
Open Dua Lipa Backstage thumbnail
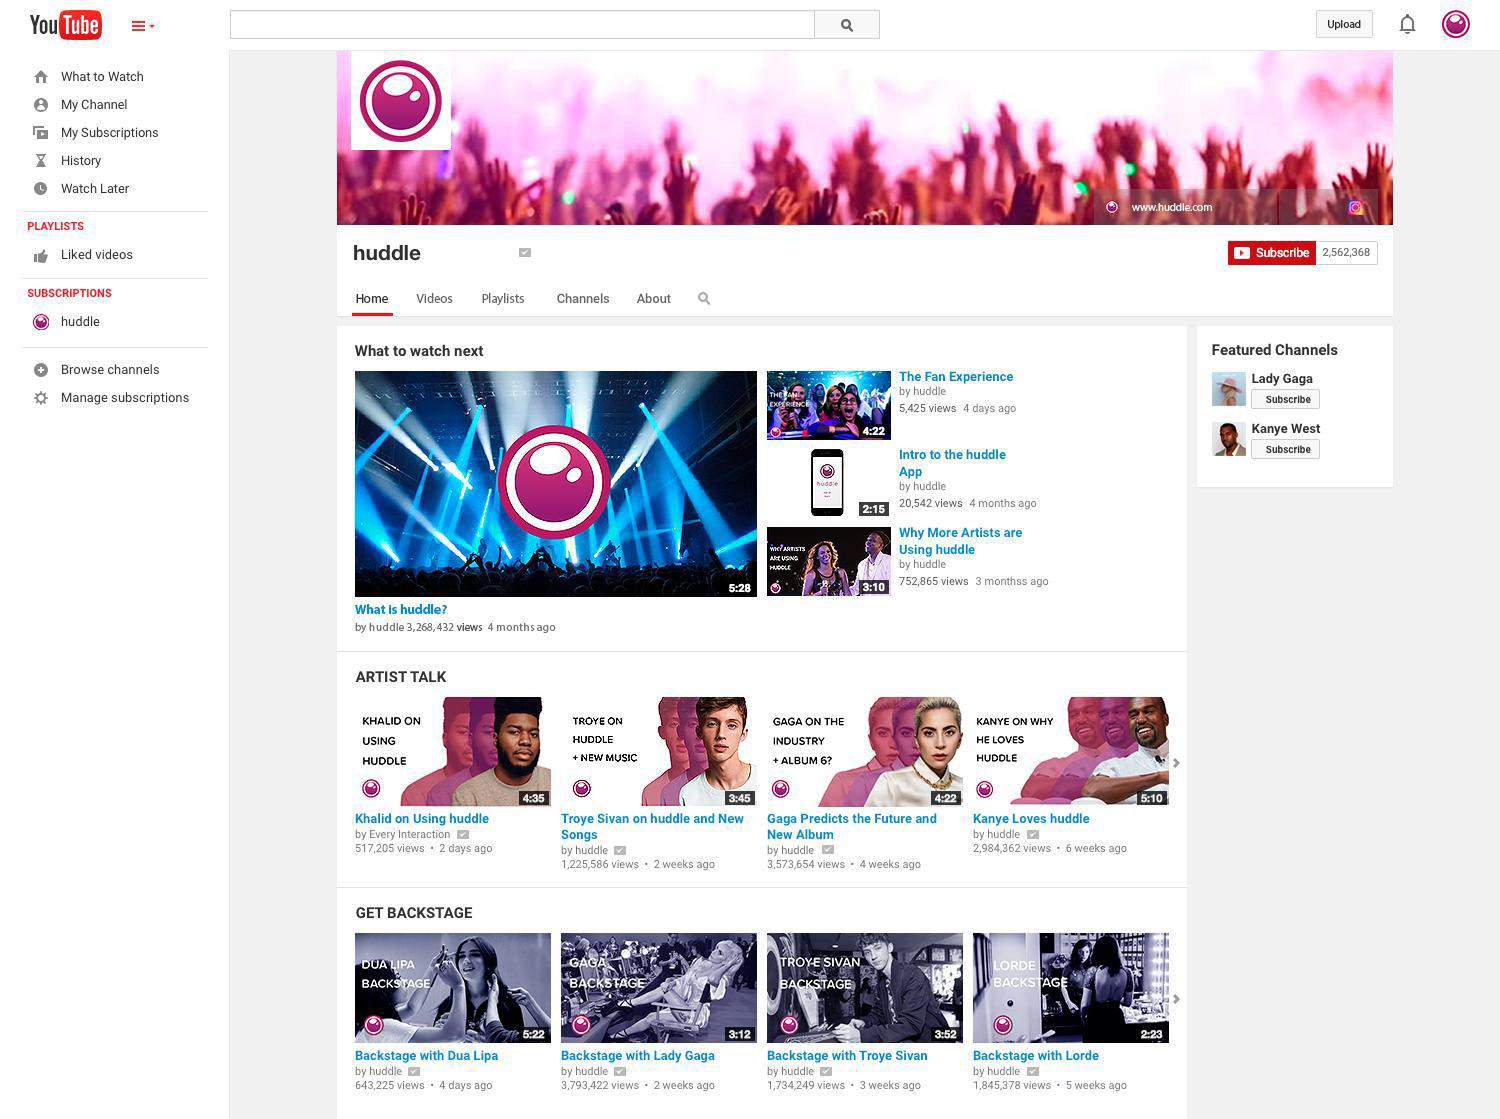click(453, 988)
